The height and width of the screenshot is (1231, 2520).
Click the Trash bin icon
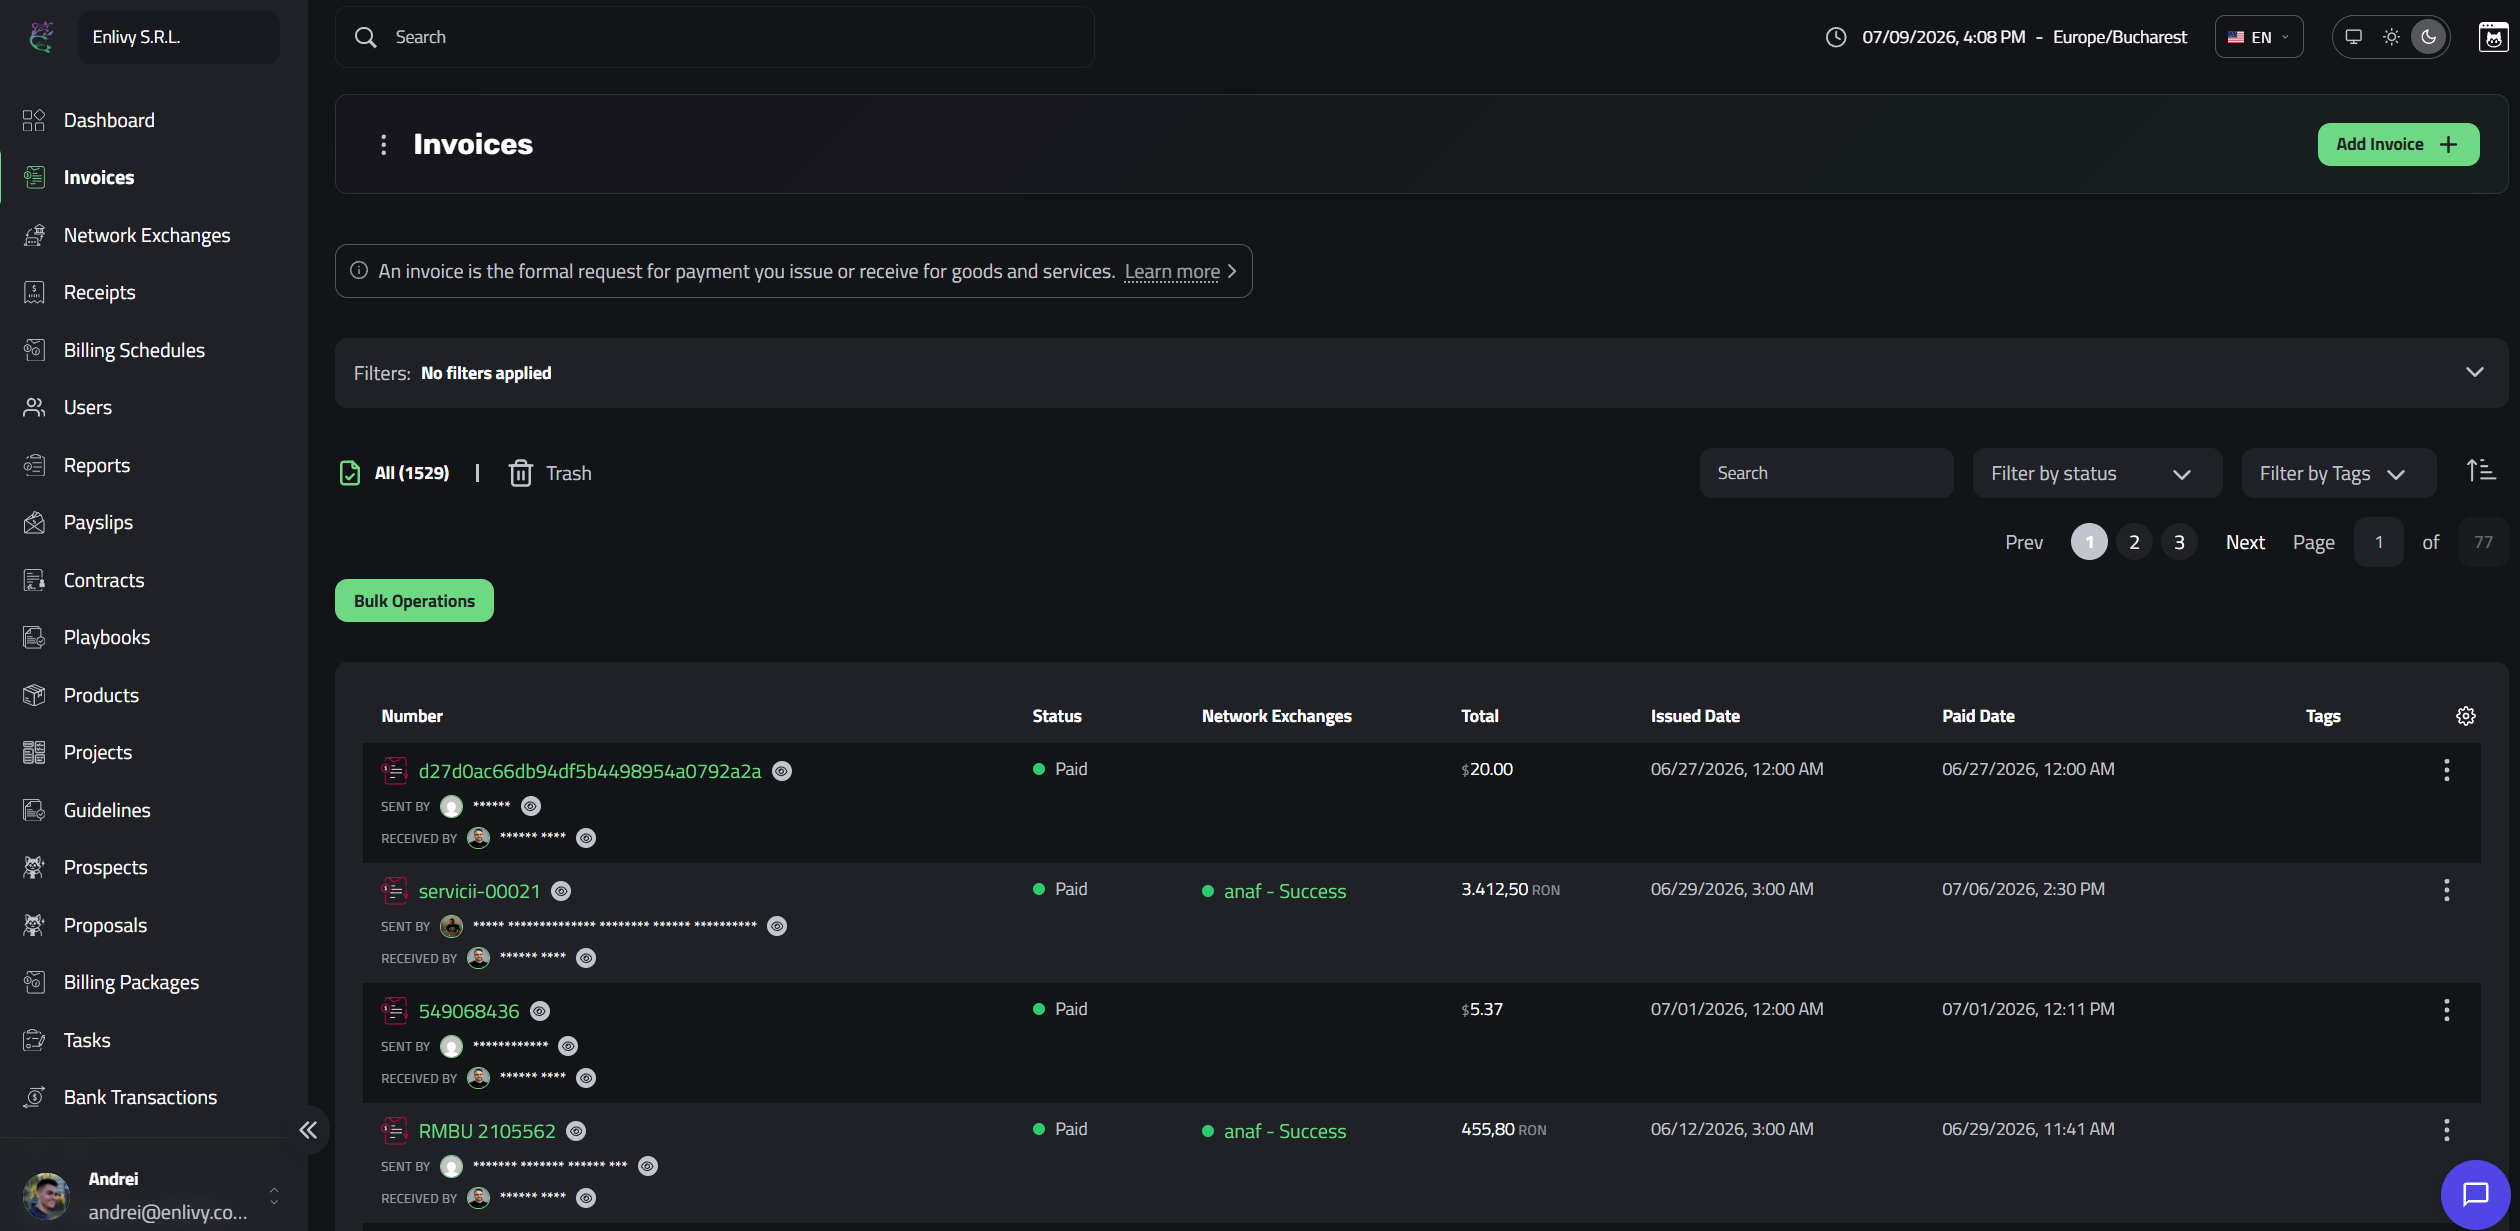tap(520, 473)
